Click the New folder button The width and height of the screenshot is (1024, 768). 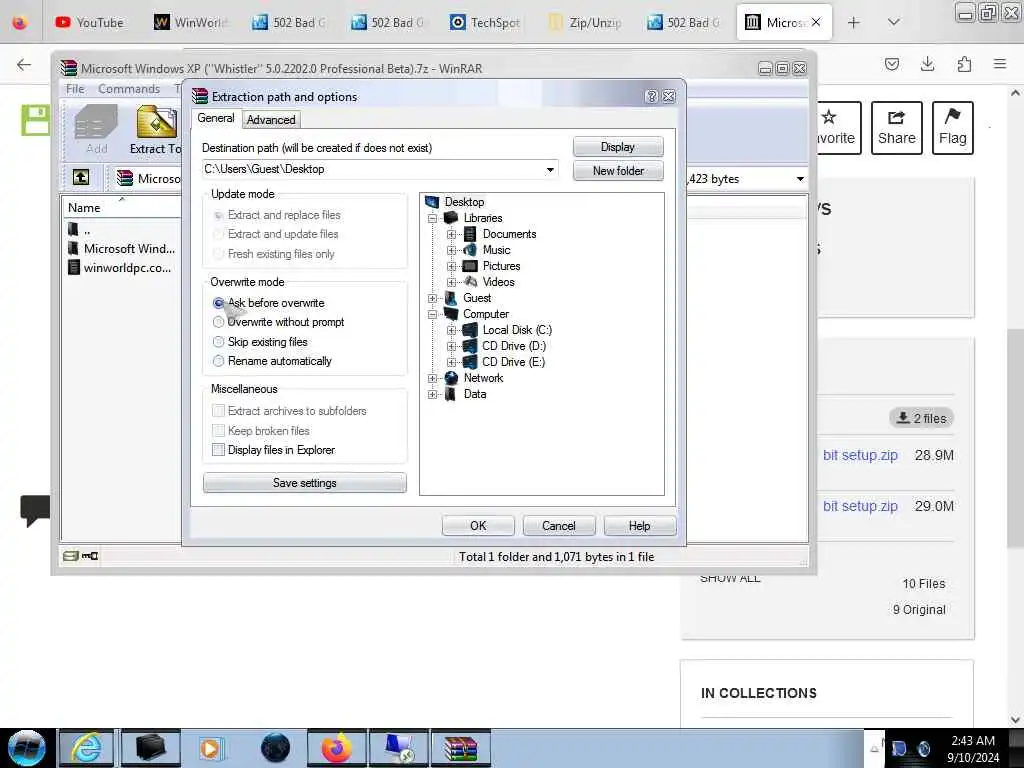point(618,170)
